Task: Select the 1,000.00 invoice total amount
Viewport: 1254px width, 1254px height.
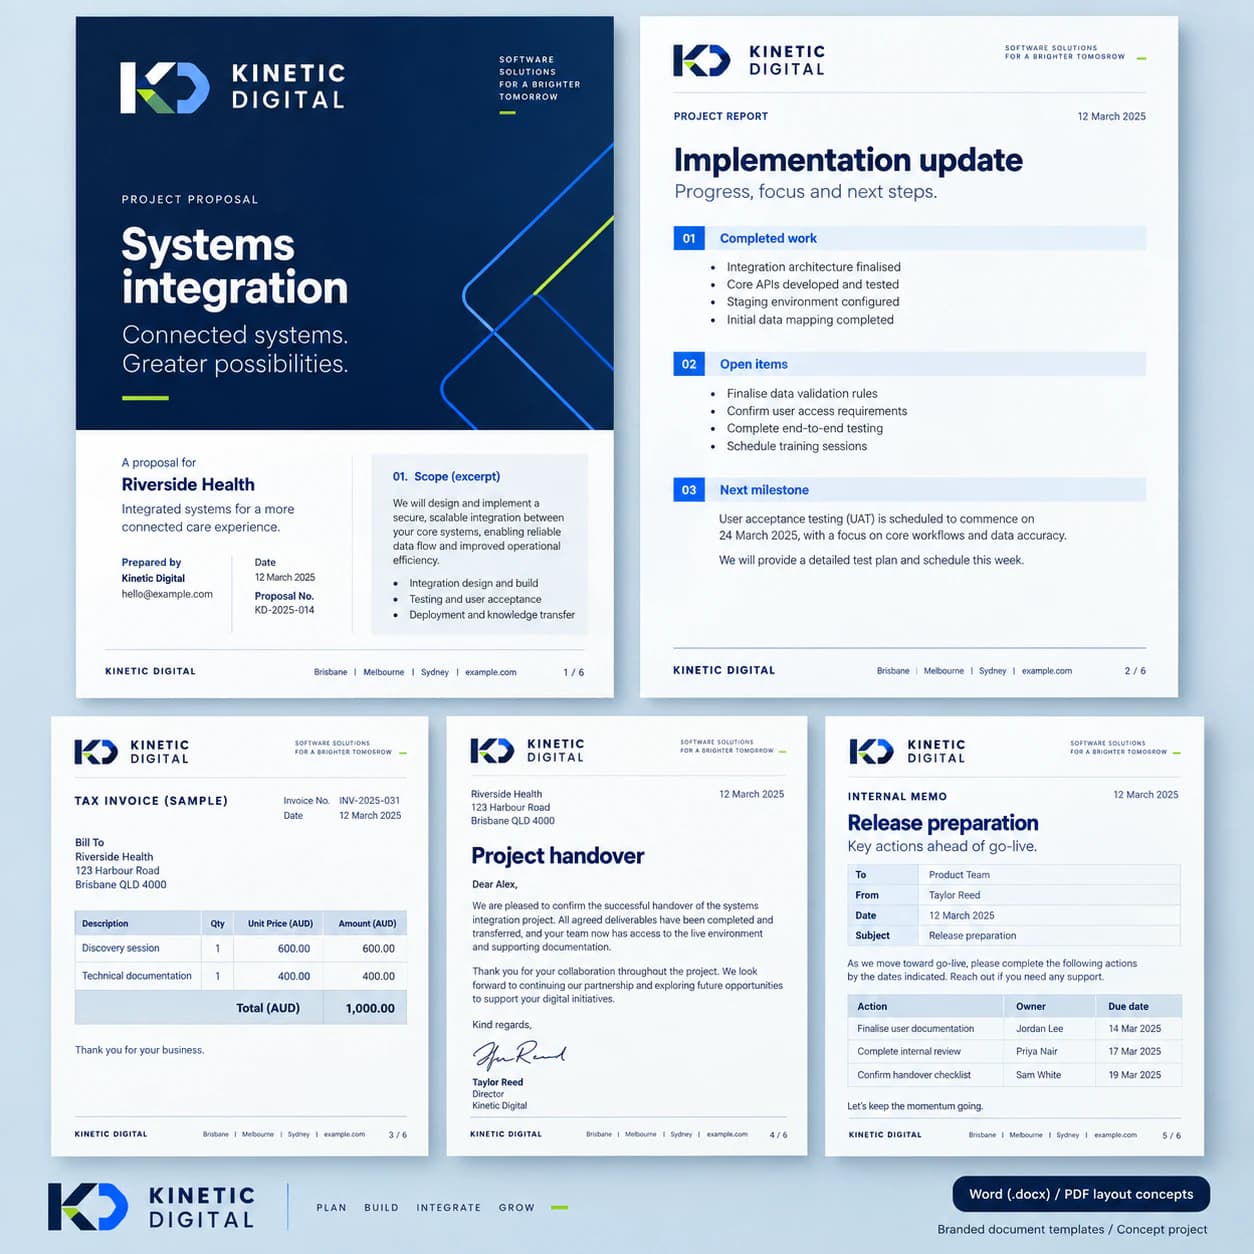Action: pyautogui.click(x=370, y=1009)
